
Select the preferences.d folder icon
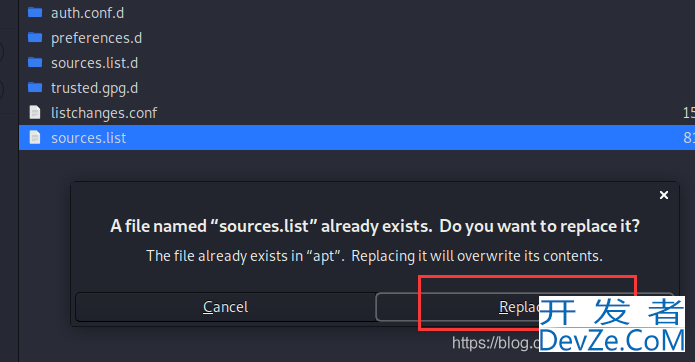[x=35, y=37]
